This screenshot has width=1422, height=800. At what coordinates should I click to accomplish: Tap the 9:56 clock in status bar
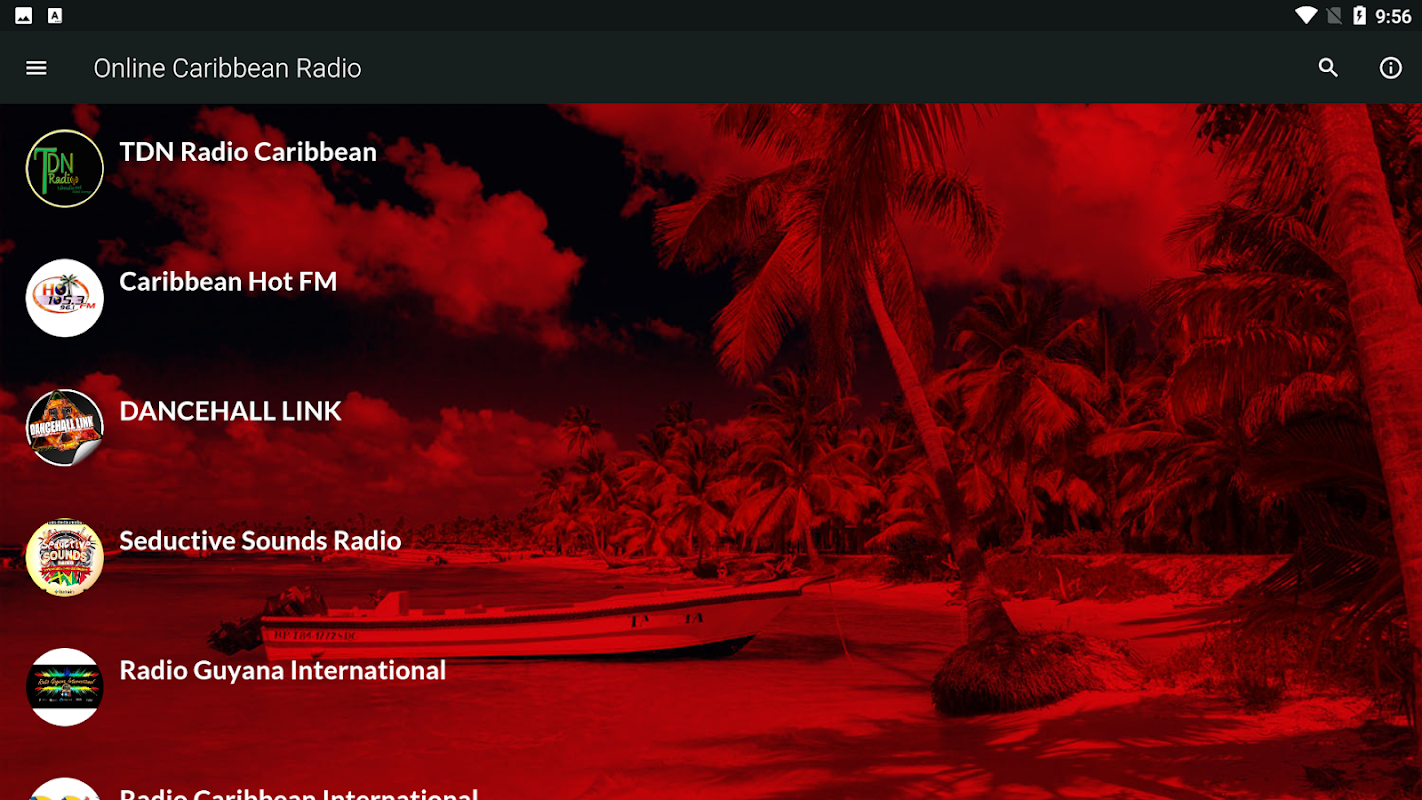tap(1393, 16)
